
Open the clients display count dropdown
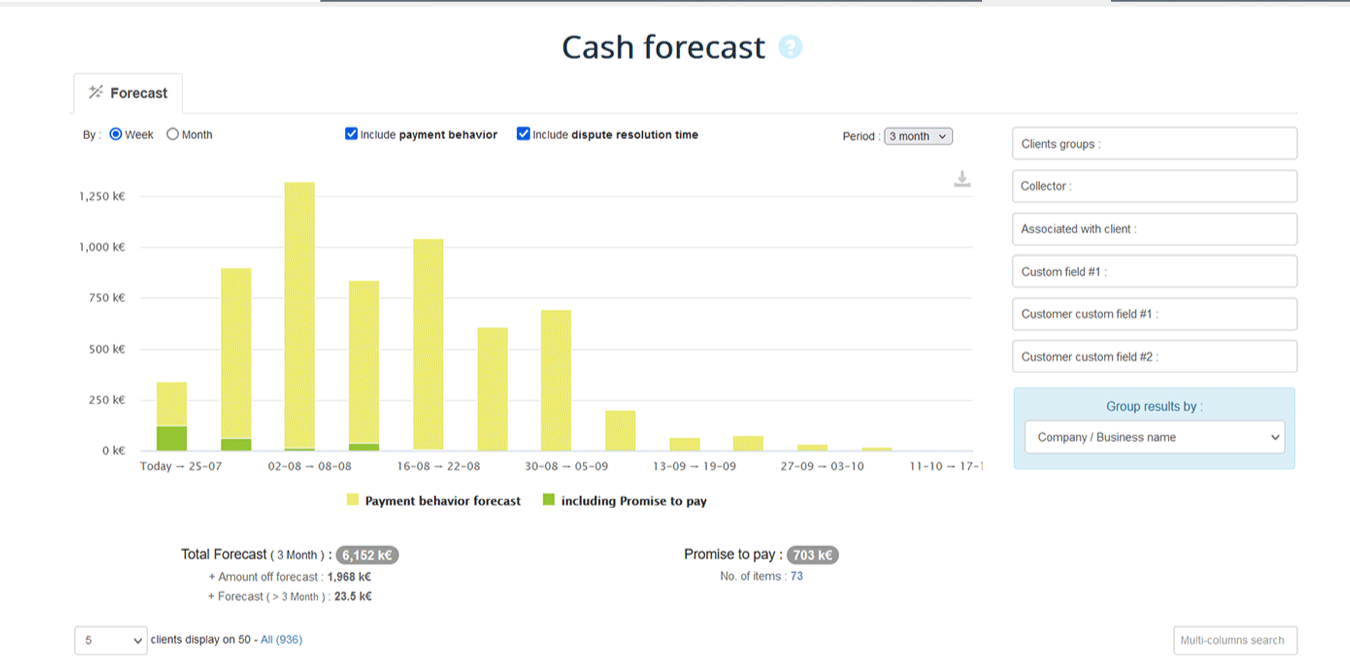[x=110, y=640]
